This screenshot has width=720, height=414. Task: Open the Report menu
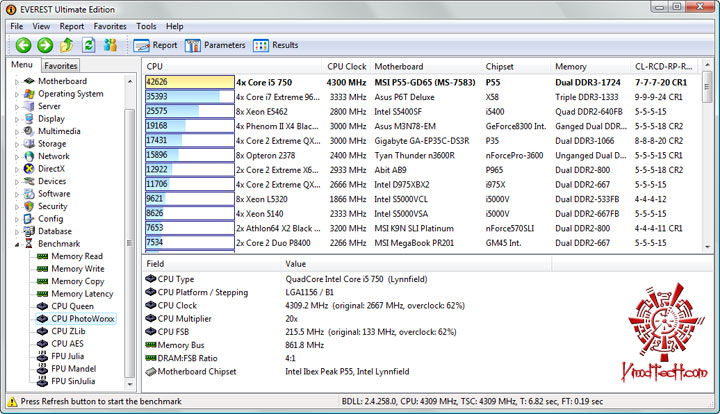pos(72,26)
